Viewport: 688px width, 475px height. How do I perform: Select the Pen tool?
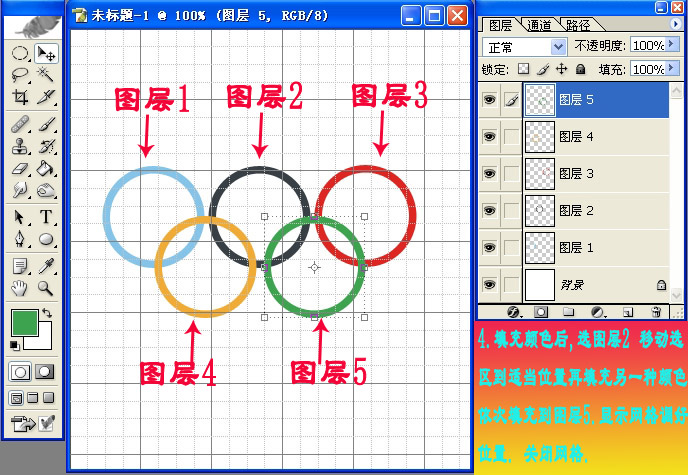pos(20,239)
